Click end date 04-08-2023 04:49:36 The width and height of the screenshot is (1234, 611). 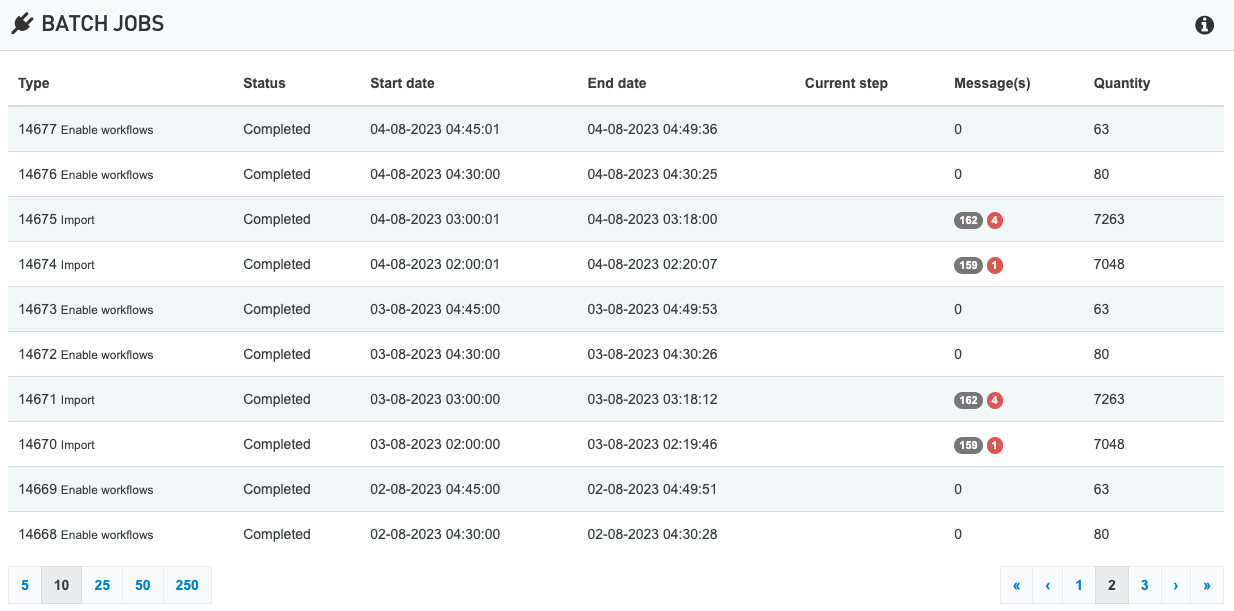coord(652,129)
